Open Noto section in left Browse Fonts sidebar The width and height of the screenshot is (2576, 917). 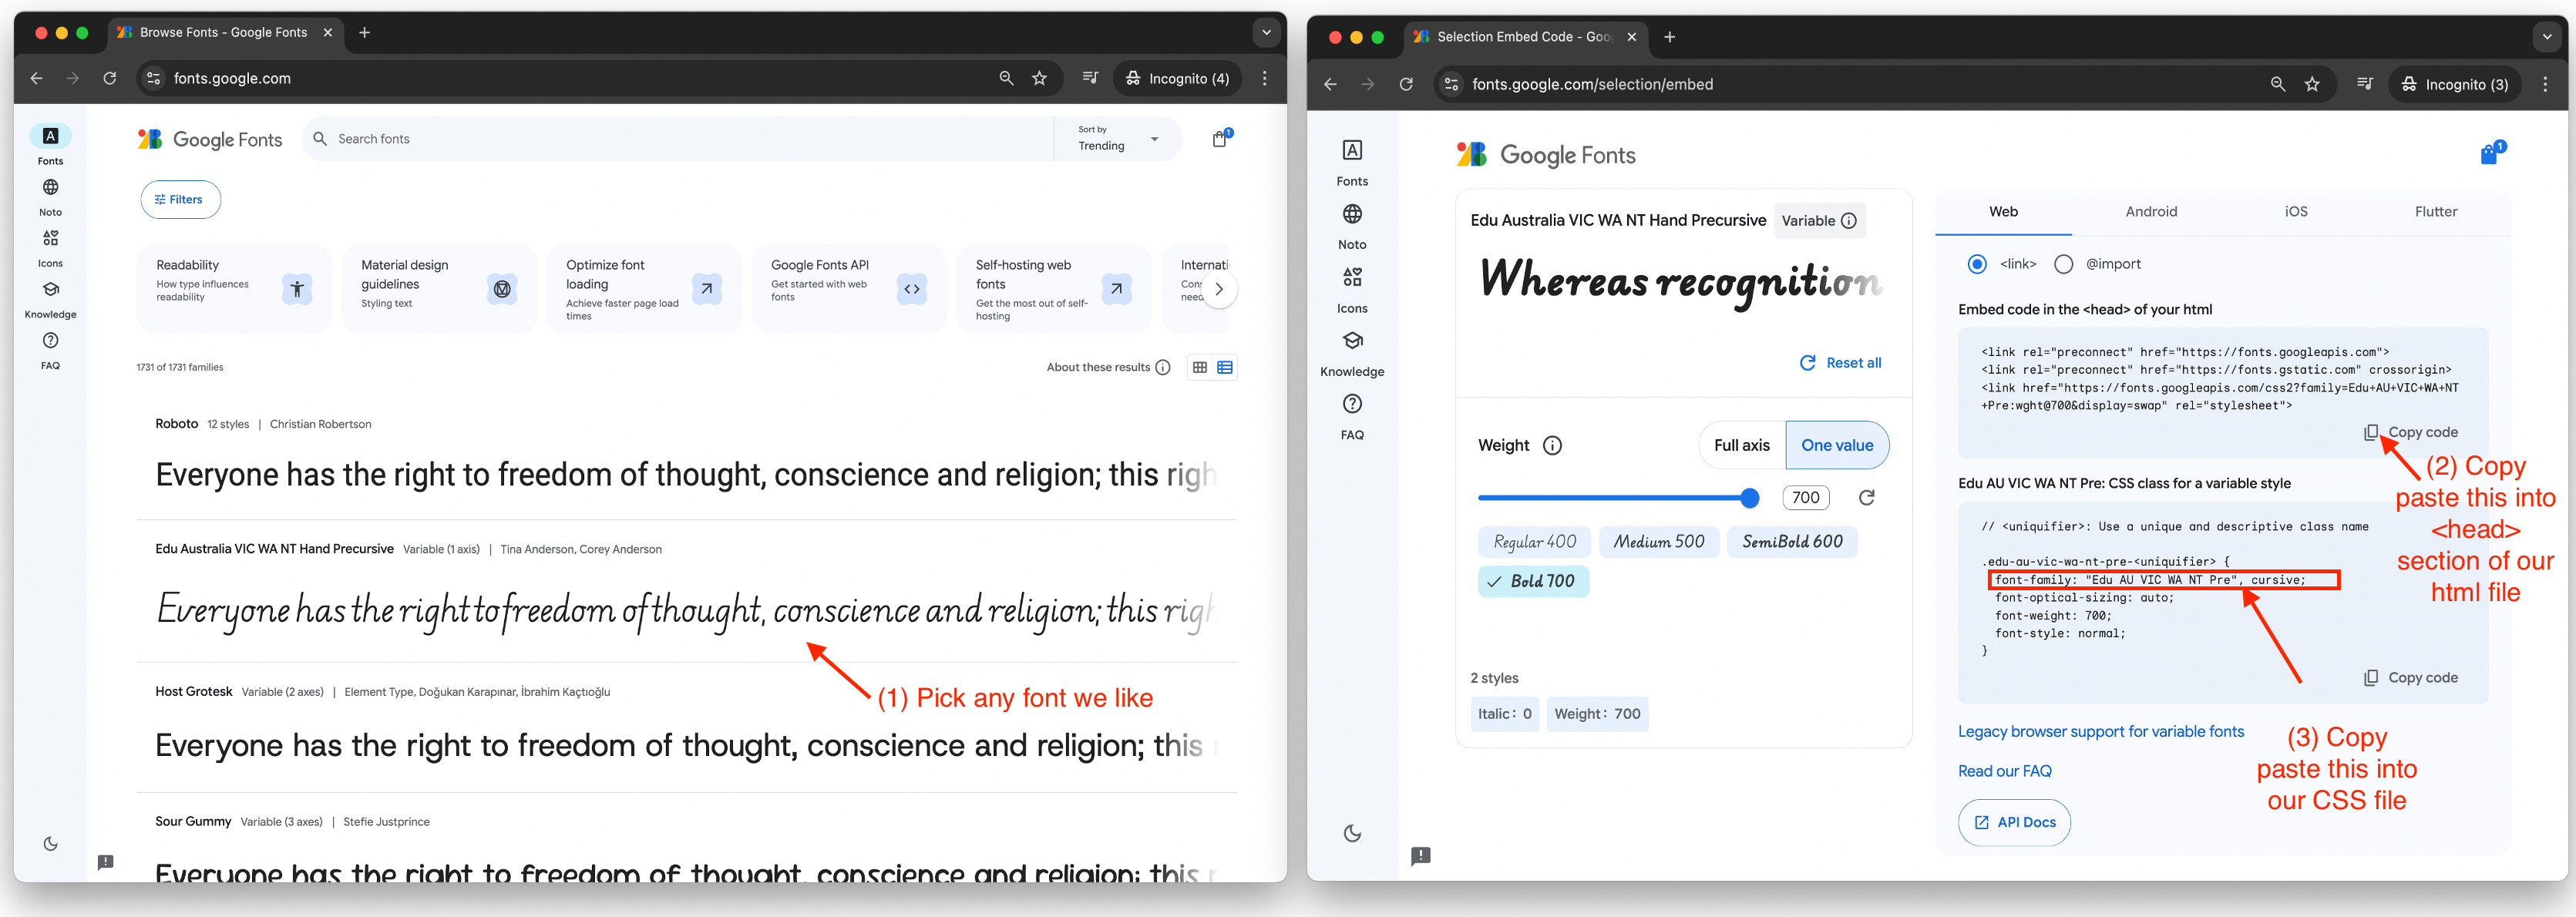tap(50, 197)
